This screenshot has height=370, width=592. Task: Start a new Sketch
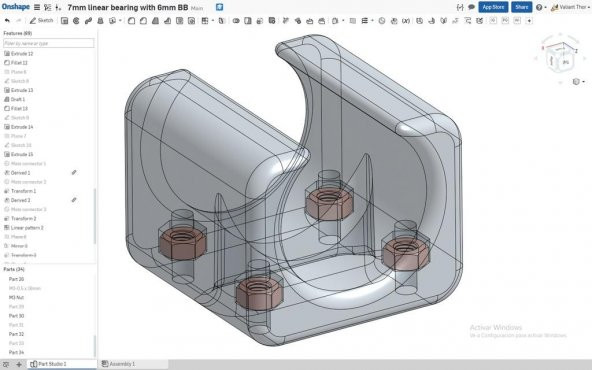(x=42, y=20)
